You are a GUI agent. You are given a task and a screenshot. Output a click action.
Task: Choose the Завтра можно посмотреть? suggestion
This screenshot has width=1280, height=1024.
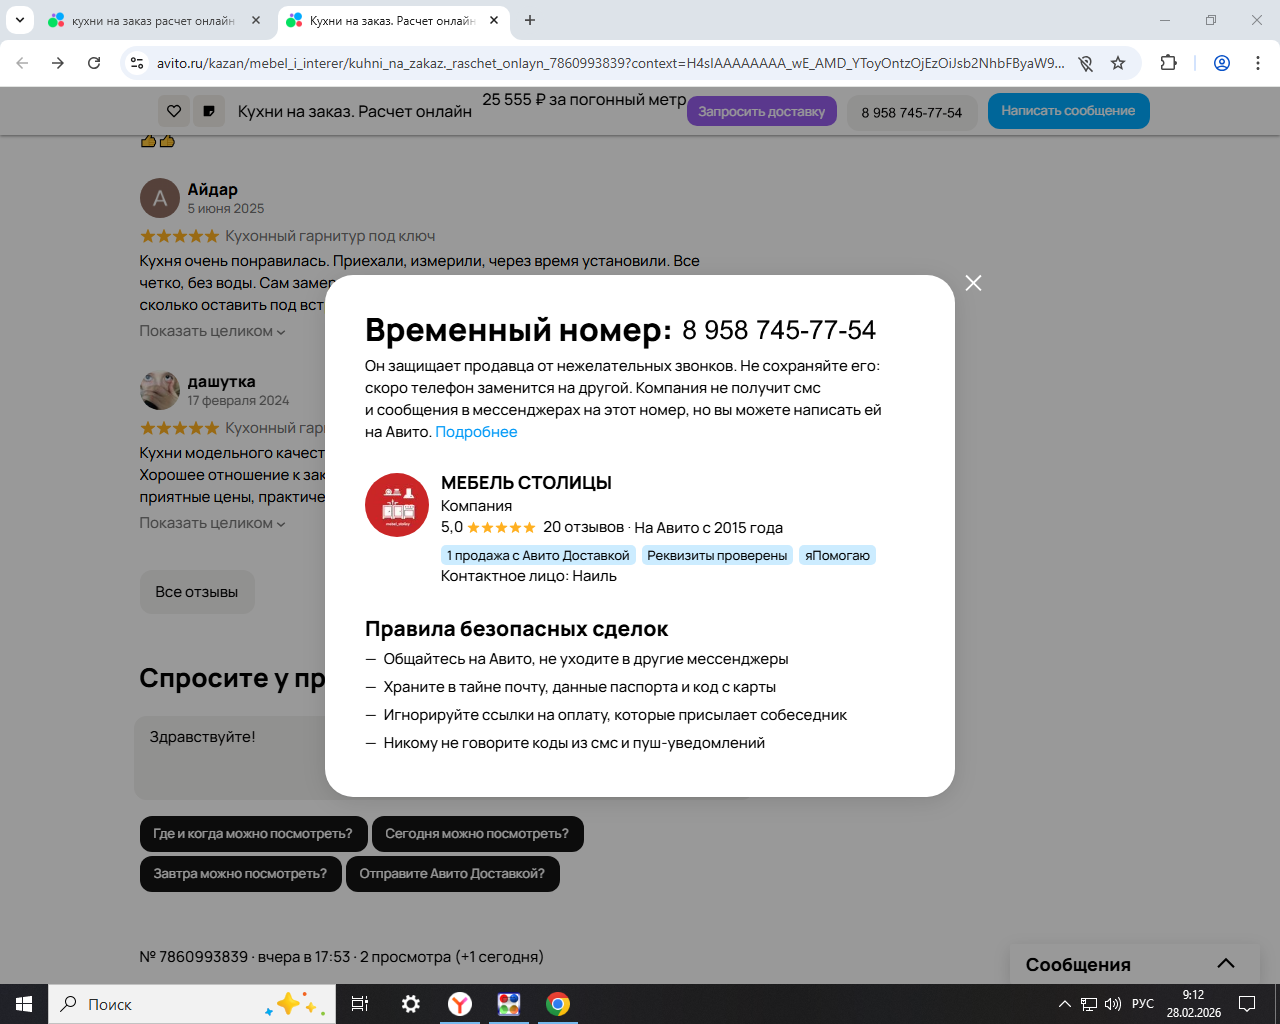click(x=240, y=874)
